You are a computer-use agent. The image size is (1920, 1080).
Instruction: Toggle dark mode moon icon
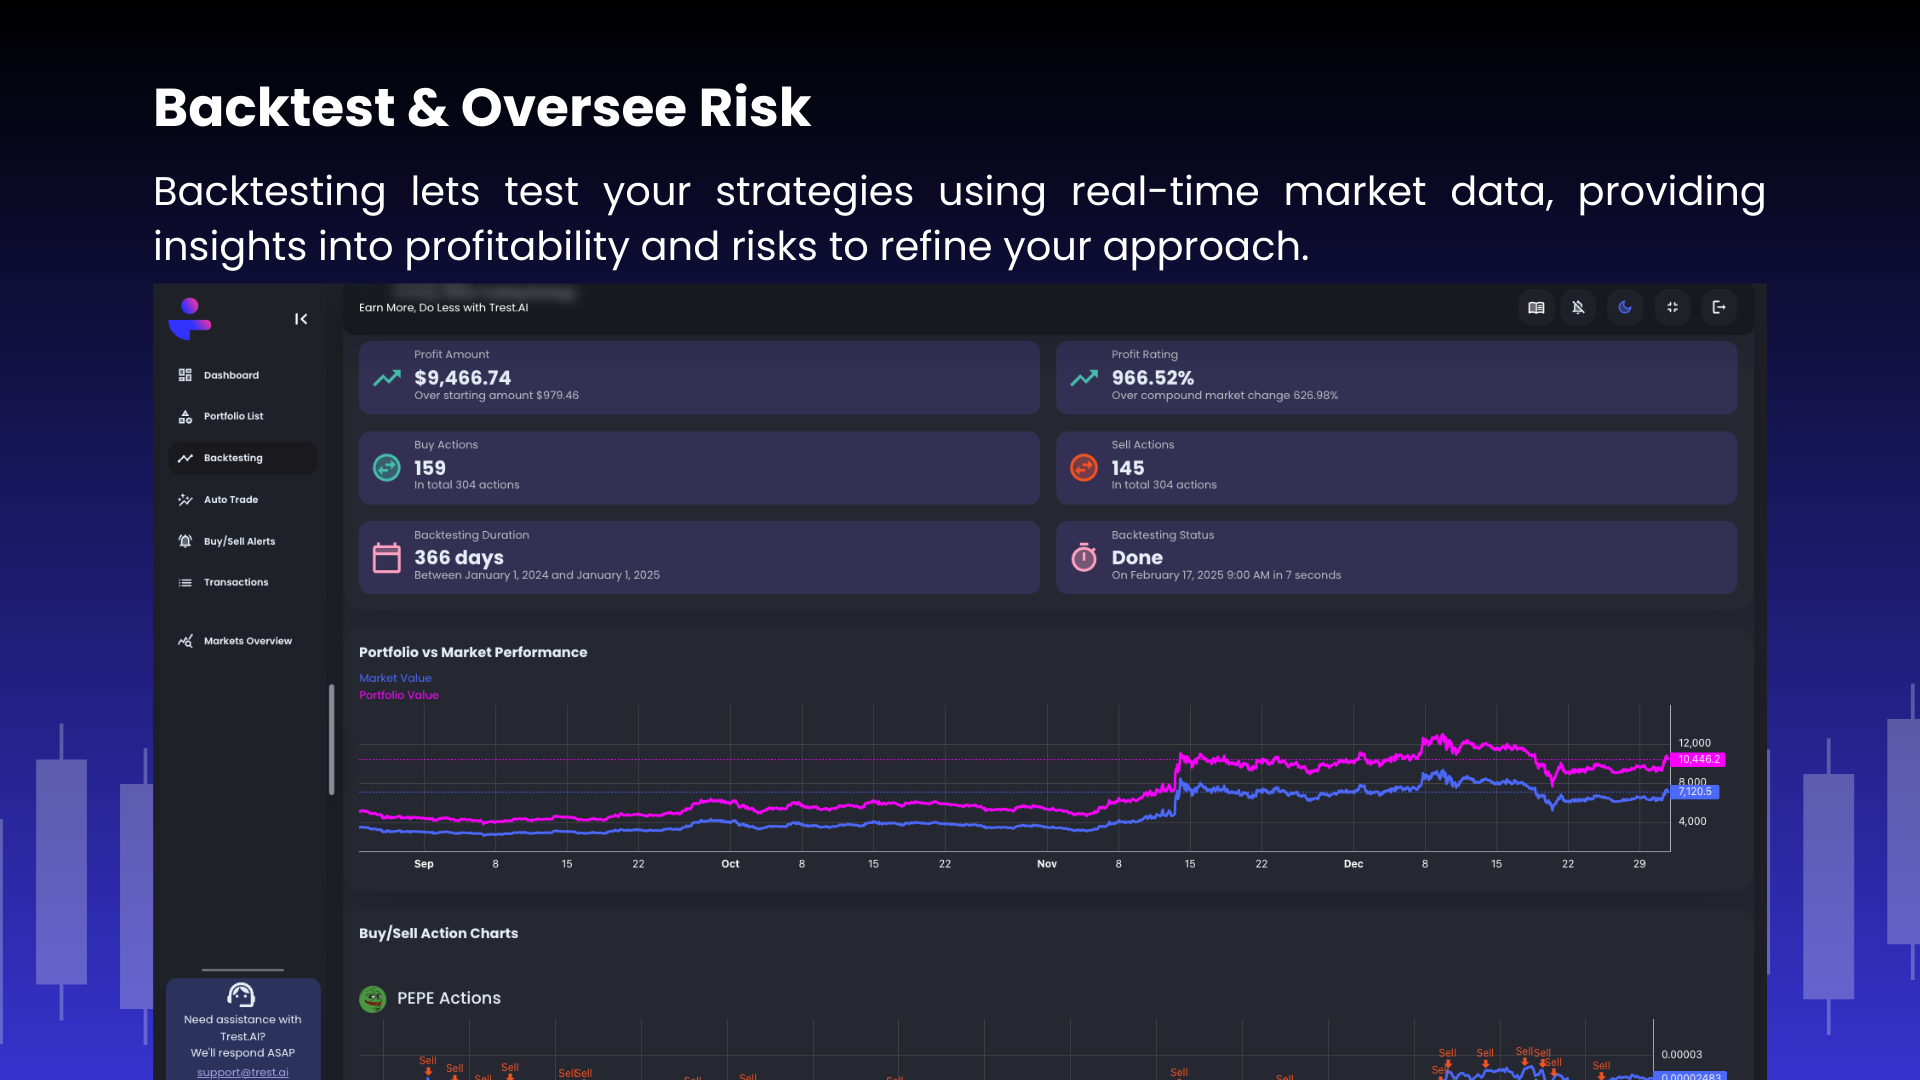(1625, 307)
